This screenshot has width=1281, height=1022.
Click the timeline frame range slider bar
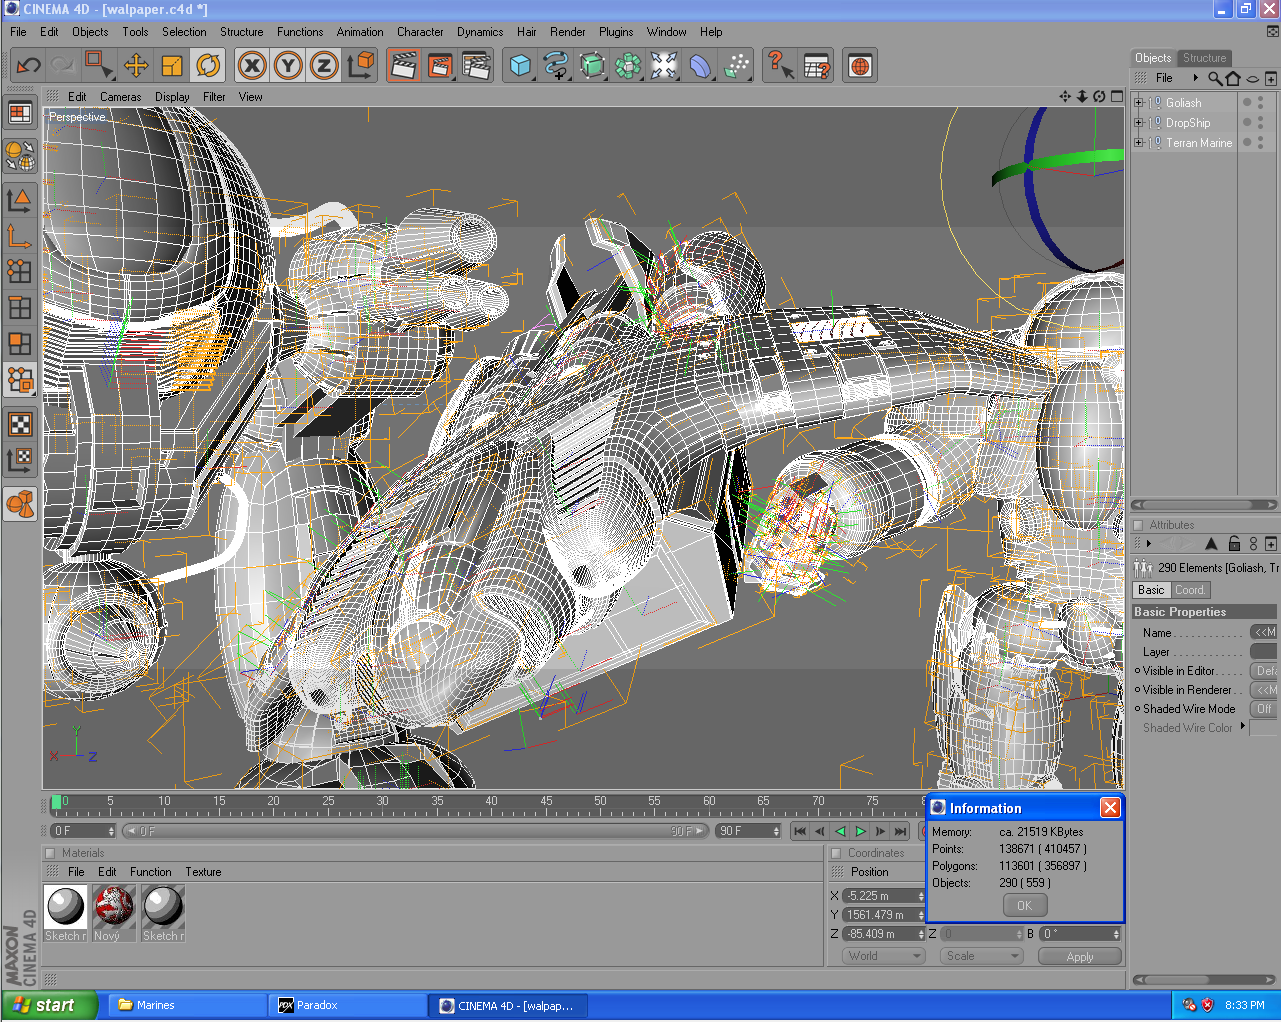pyautogui.click(x=415, y=831)
